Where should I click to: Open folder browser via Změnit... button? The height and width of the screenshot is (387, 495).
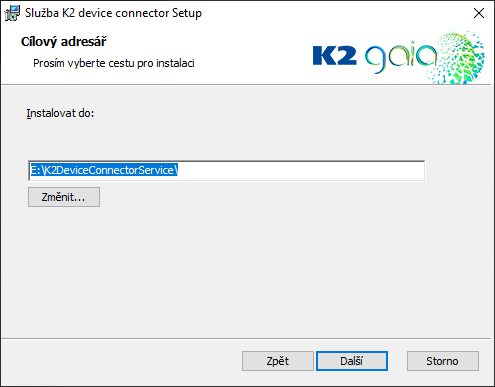pyautogui.click(x=64, y=197)
